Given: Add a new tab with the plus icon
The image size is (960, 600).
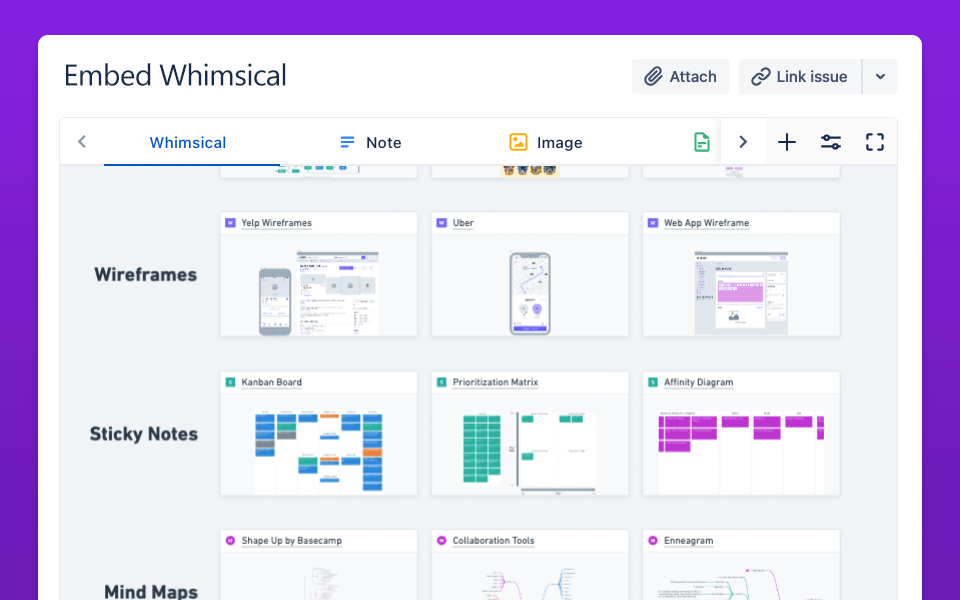Looking at the screenshot, I should [787, 143].
